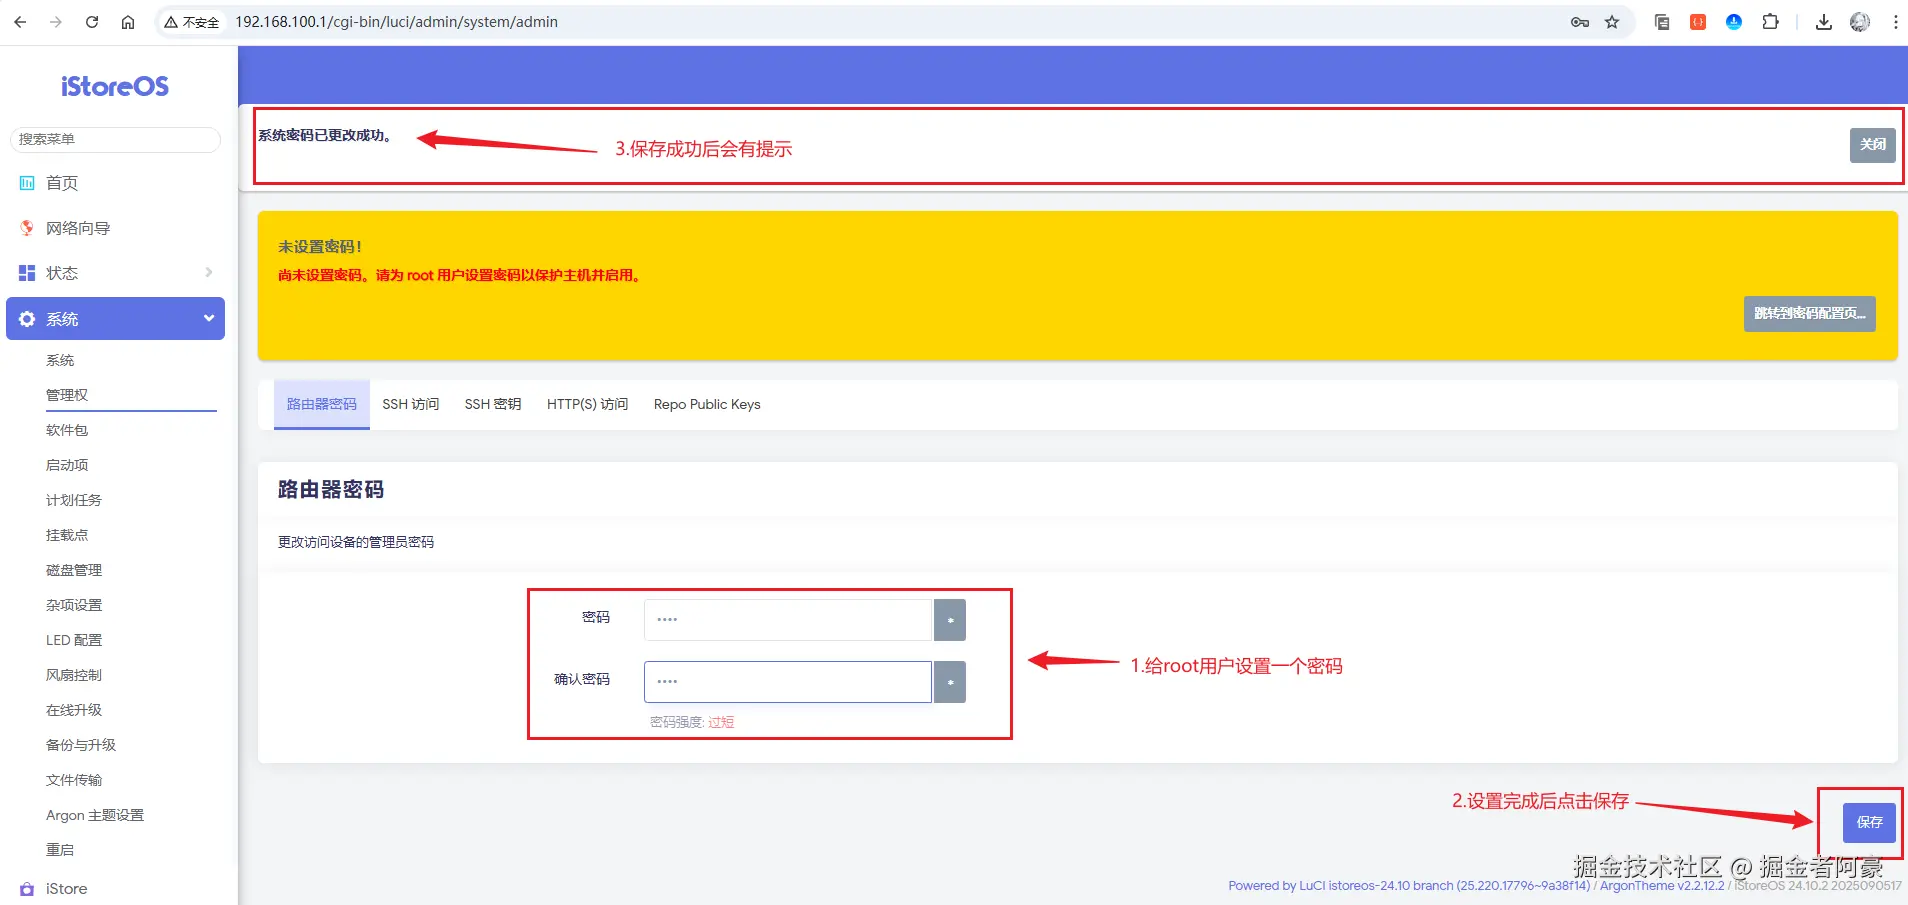
Task: Open 磁盘管理 in the sidebar
Action: click(74, 570)
